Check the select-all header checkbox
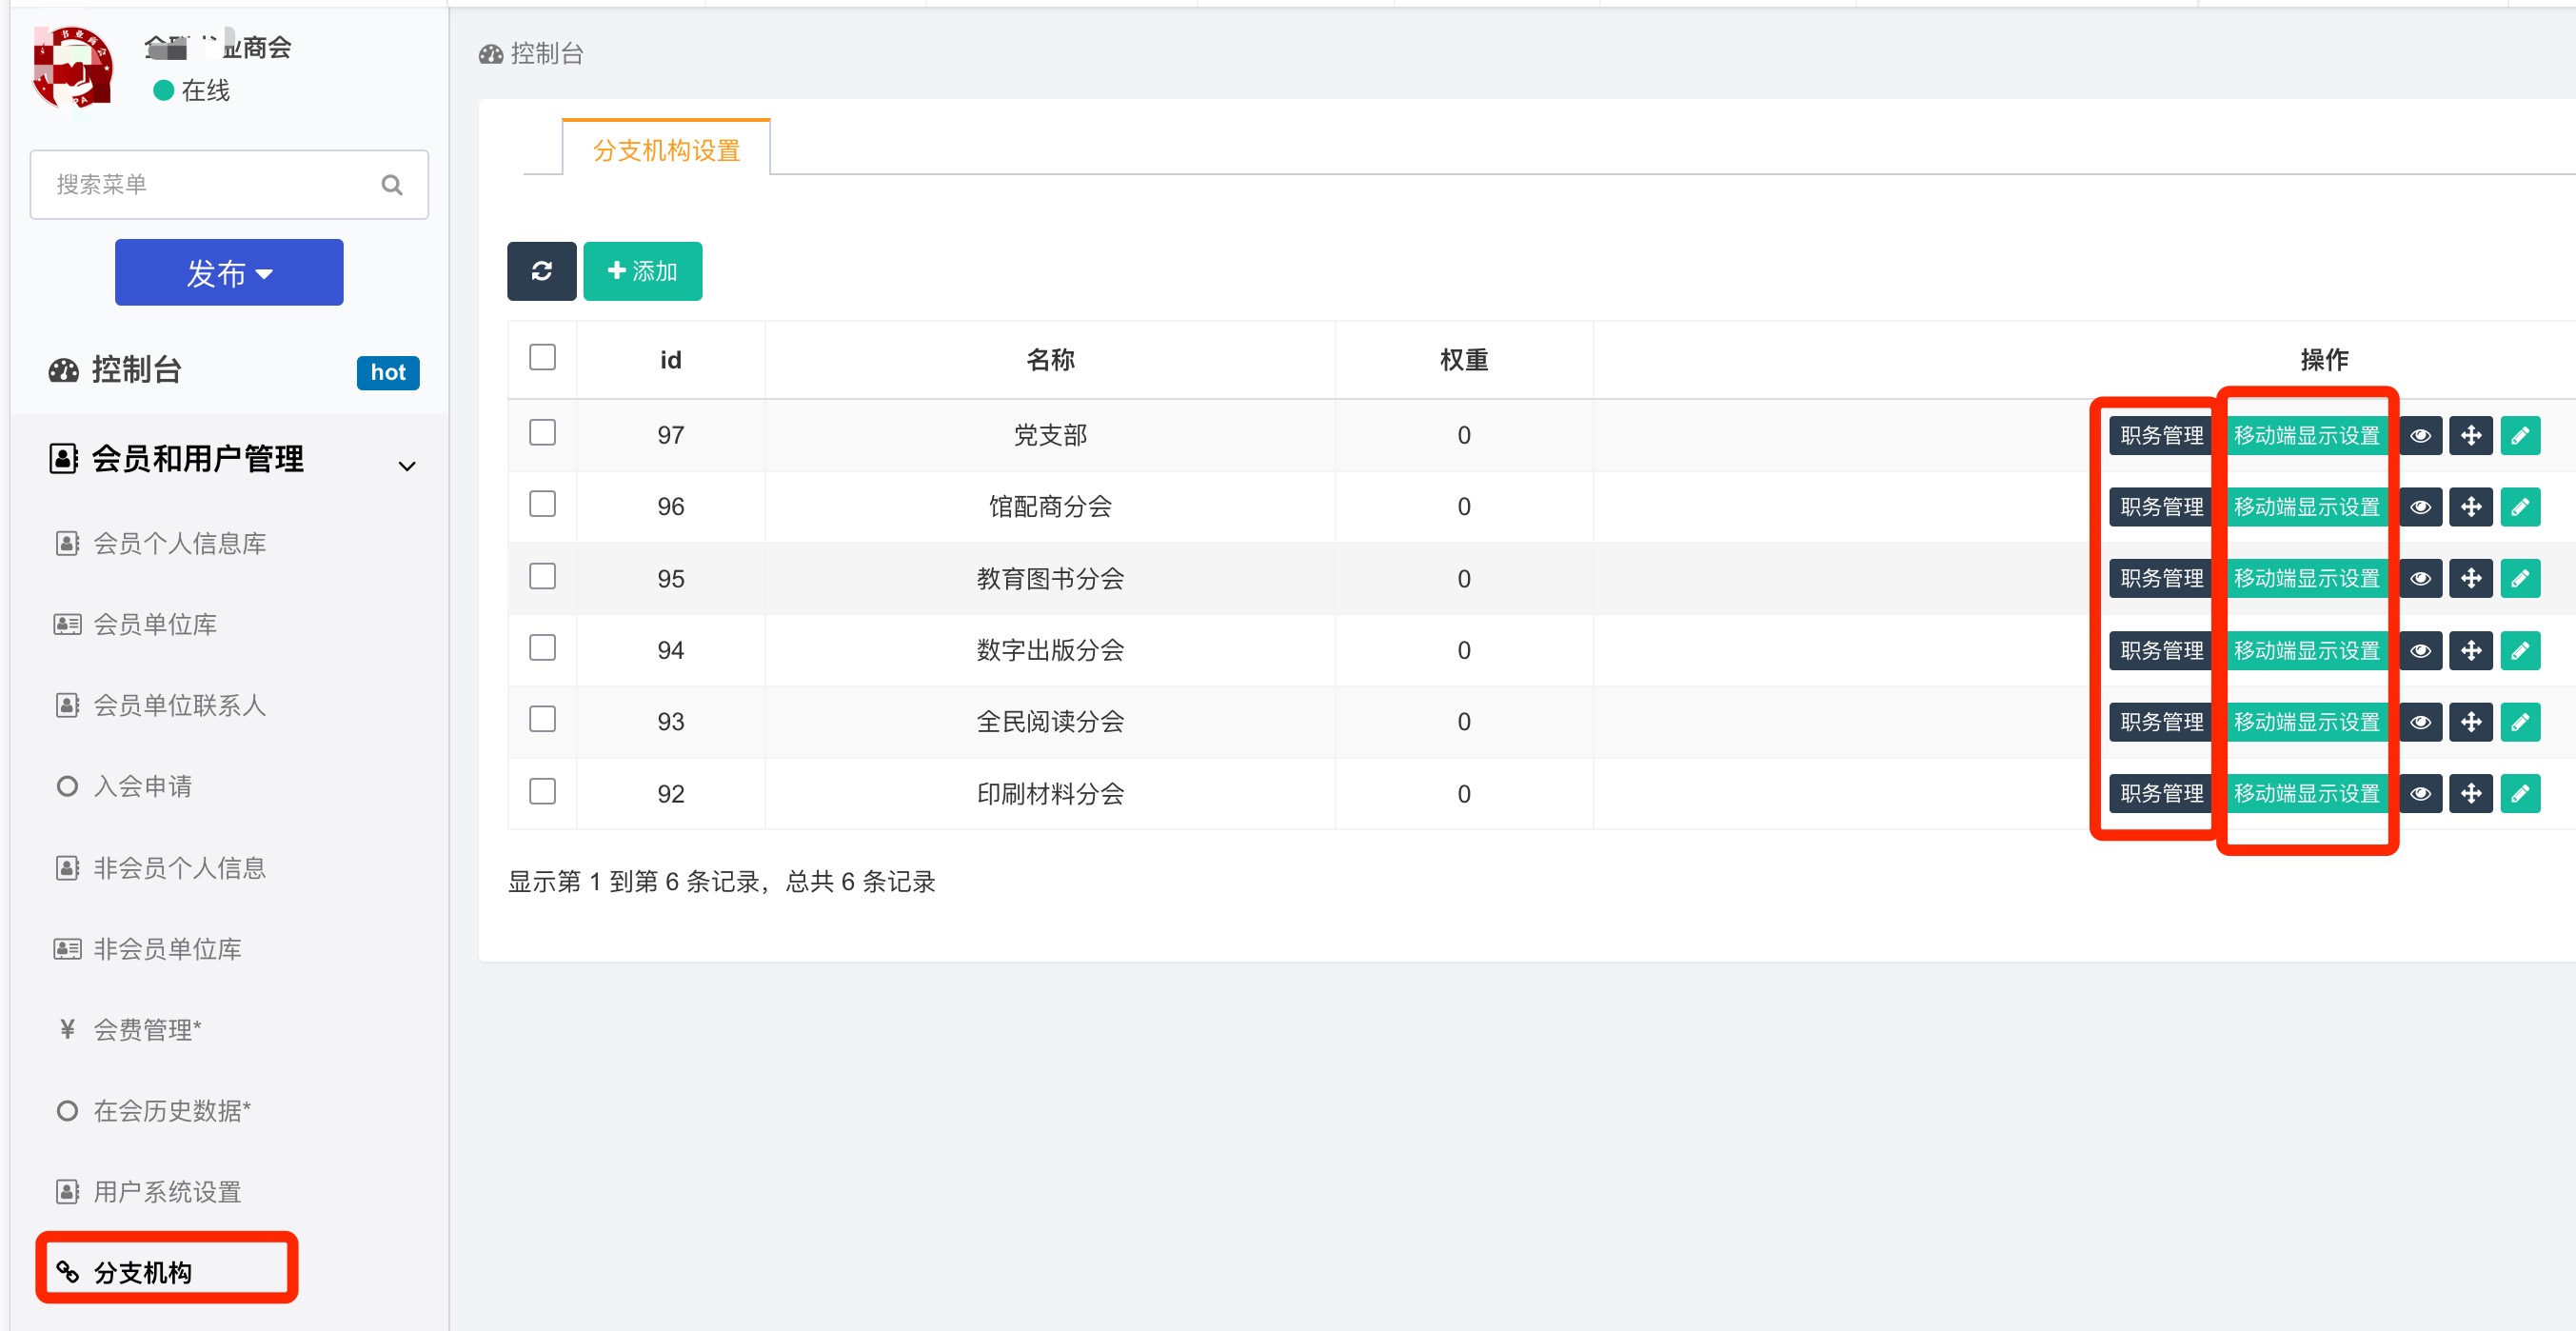The width and height of the screenshot is (2576, 1331). pos(542,358)
